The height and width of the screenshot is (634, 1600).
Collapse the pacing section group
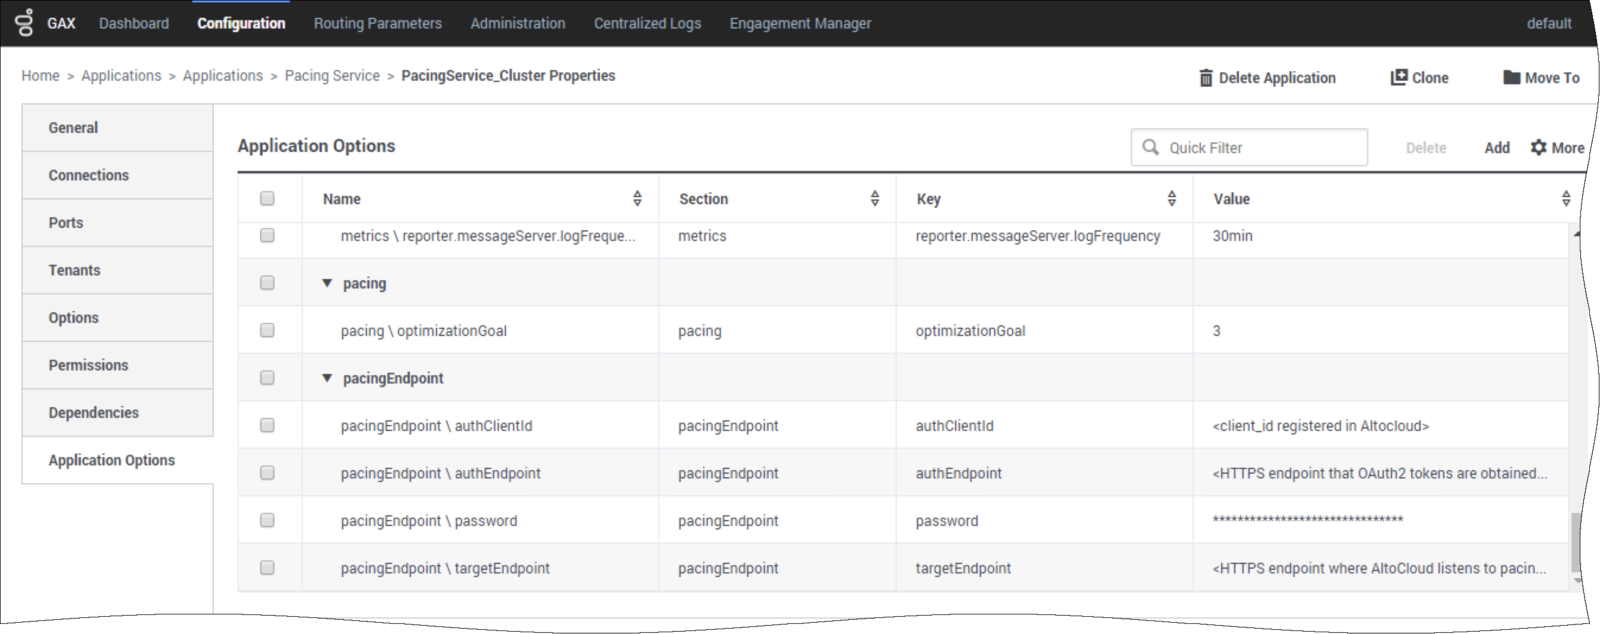pos(327,283)
